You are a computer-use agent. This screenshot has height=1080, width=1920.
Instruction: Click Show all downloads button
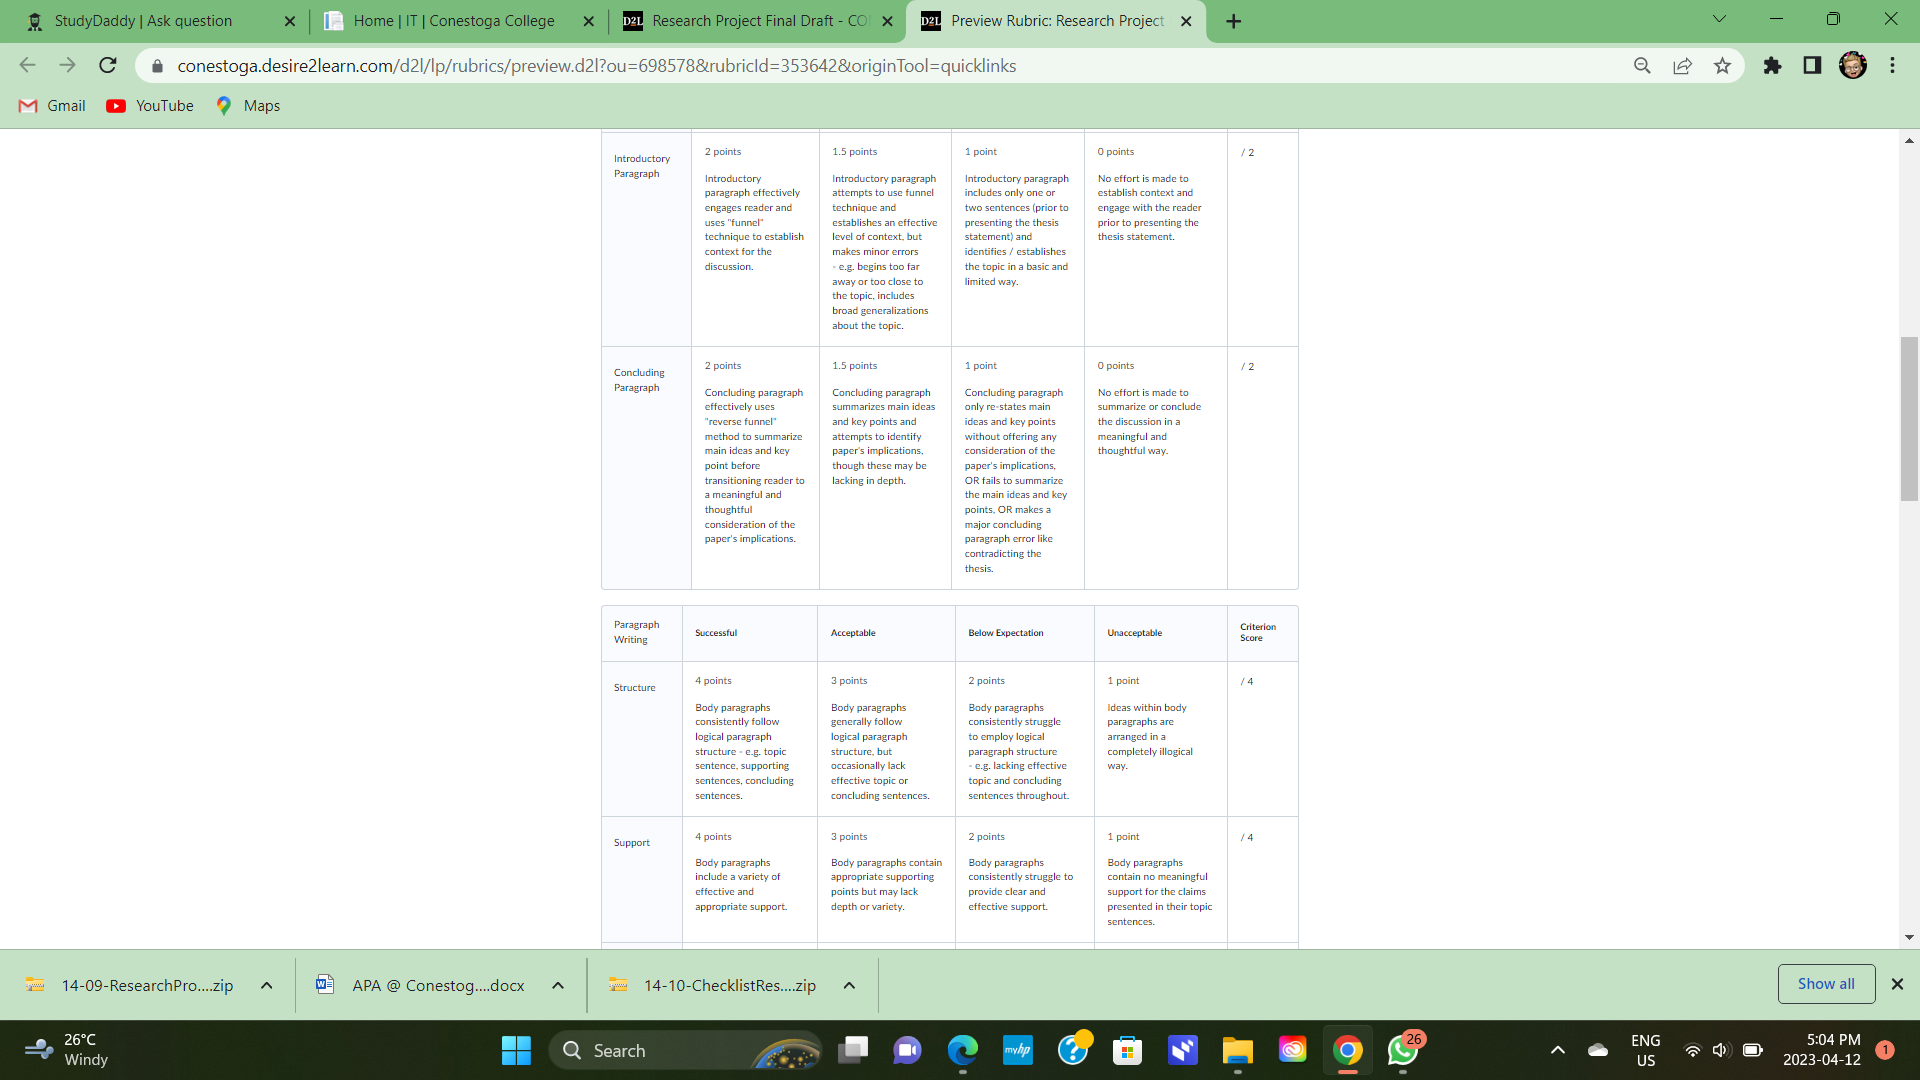pos(1826,984)
